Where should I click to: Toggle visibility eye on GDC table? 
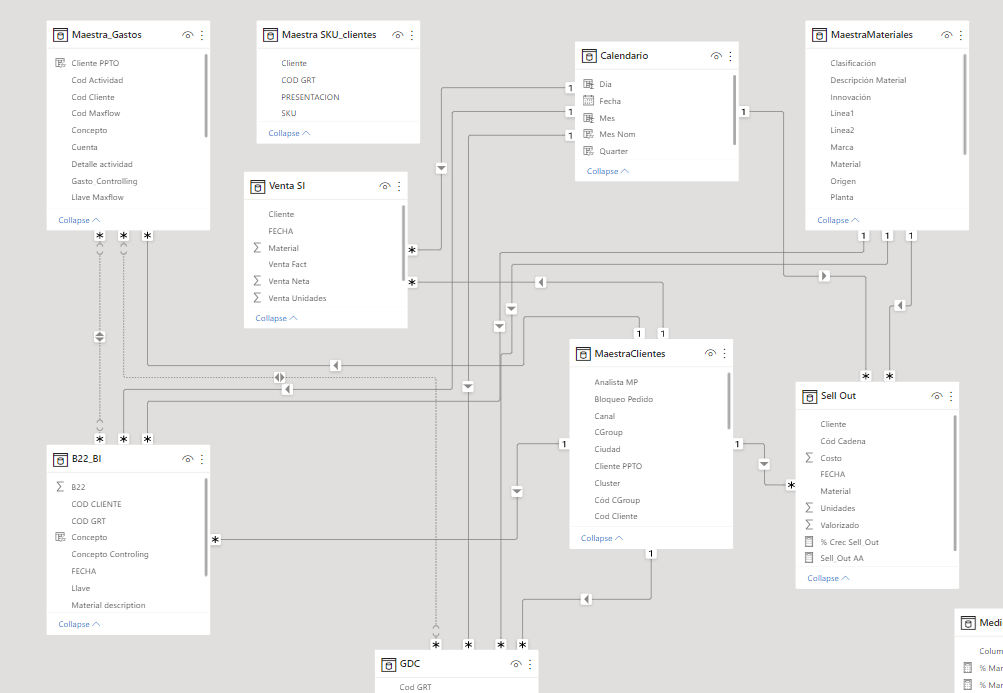pos(516,664)
